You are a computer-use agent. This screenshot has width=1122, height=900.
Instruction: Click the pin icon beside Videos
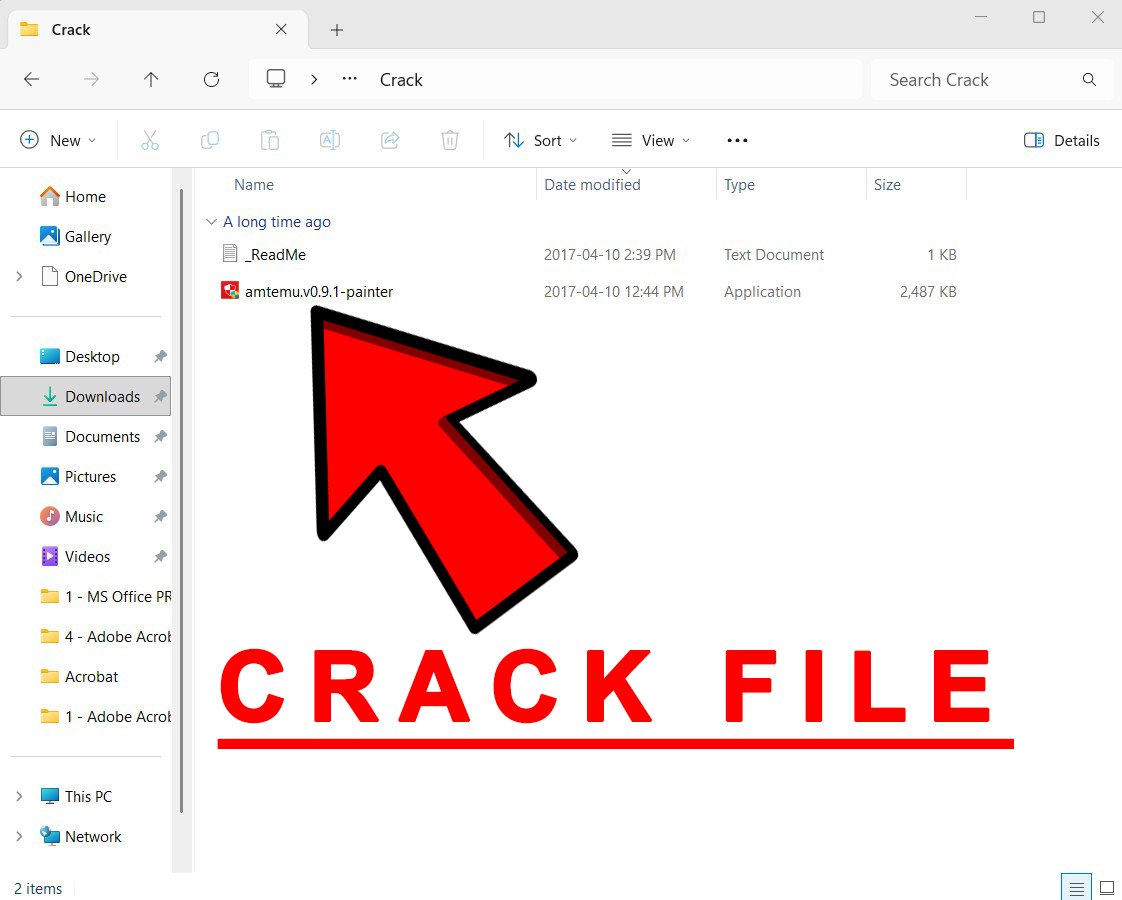pos(160,556)
